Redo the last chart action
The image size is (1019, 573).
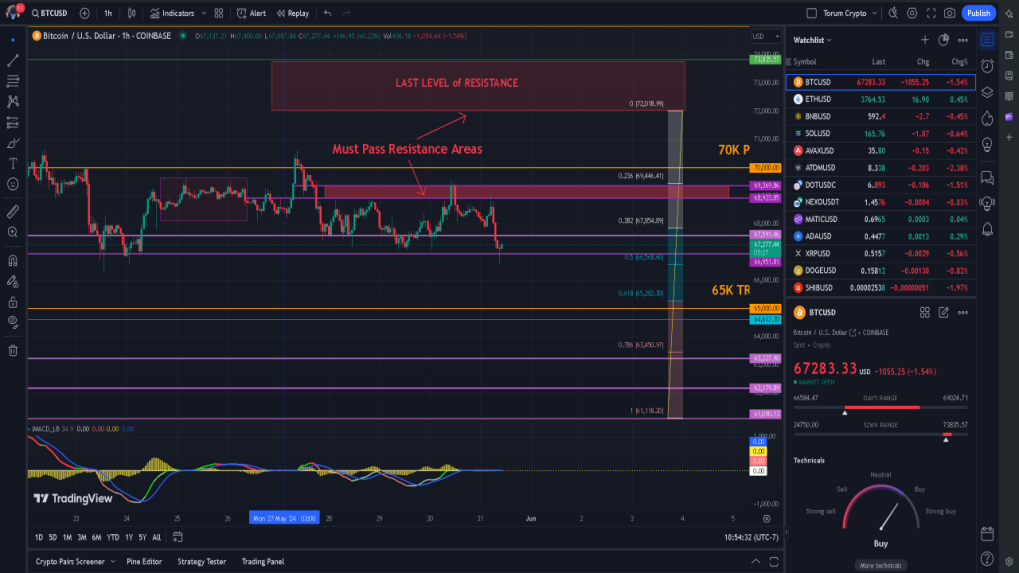point(346,13)
